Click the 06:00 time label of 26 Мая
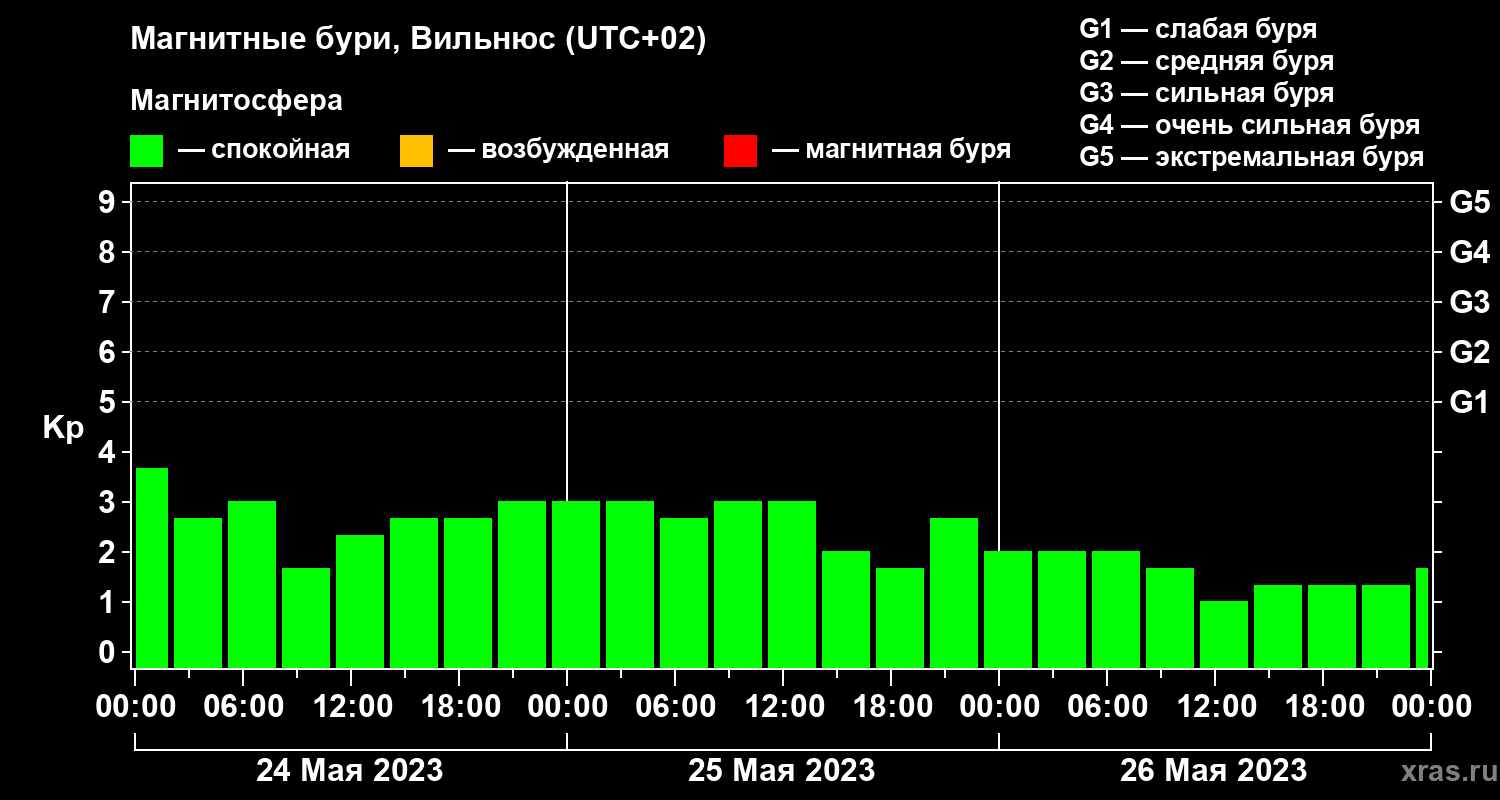The width and height of the screenshot is (1500, 800). [1106, 706]
